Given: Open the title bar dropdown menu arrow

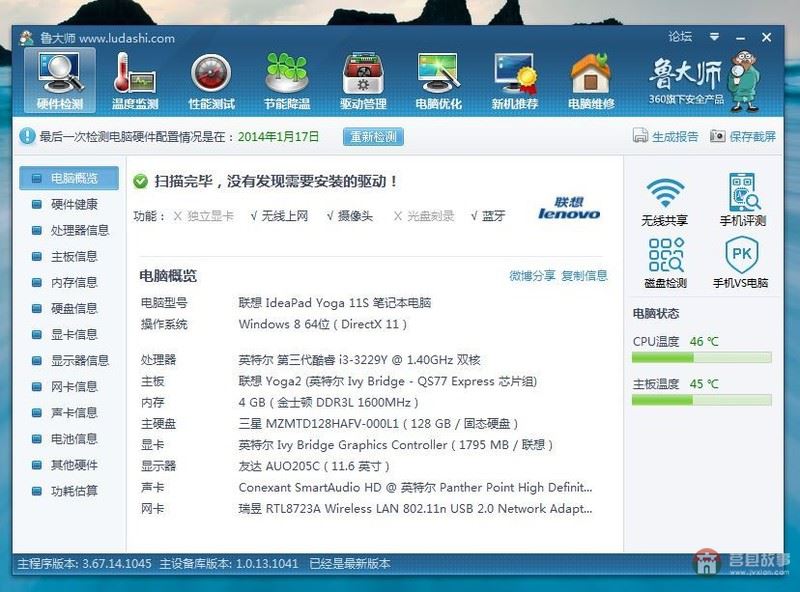Looking at the screenshot, I should tap(714, 37).
